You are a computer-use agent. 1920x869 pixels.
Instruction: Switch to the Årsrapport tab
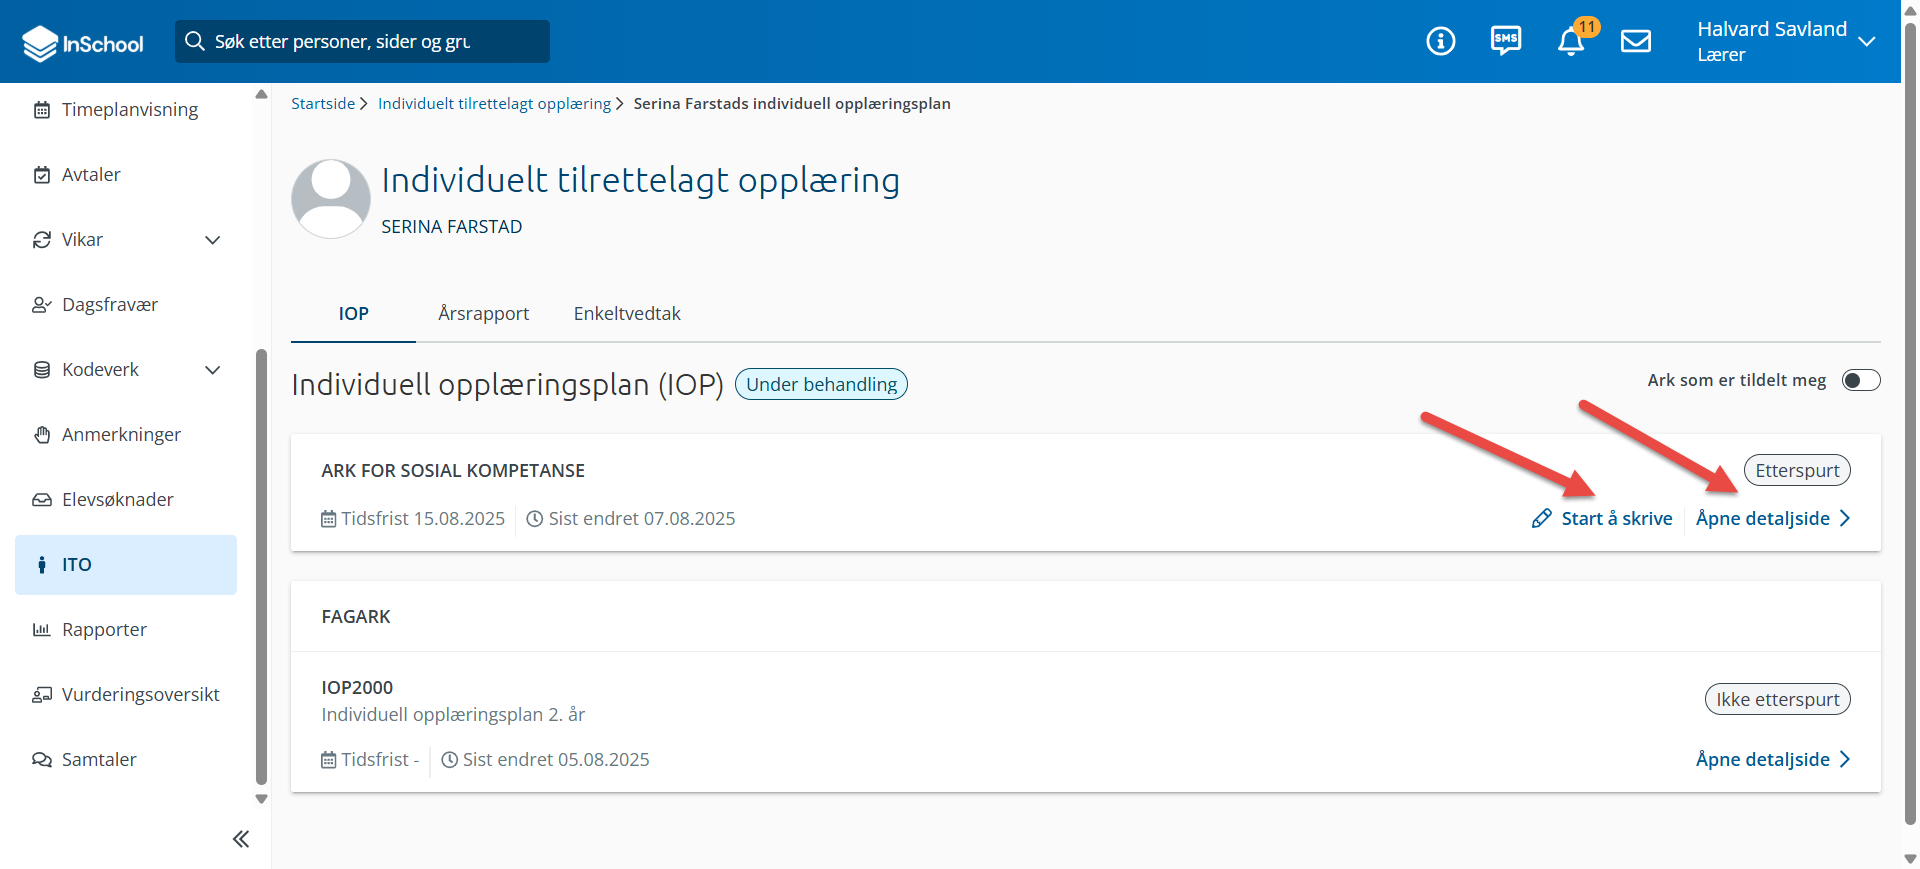(483, 313)
